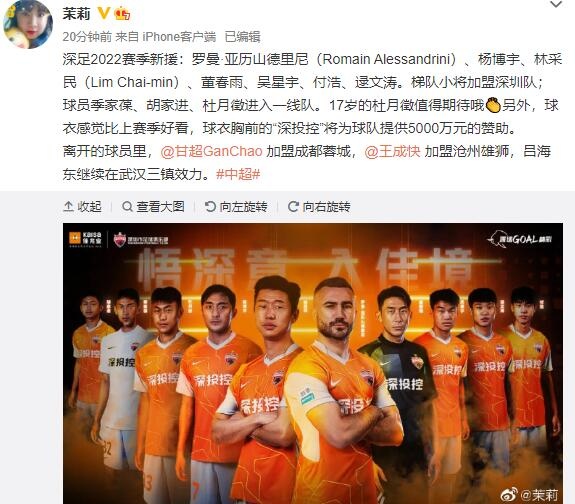The height and width of the screenshot is (504, 575).
Task: Click the clapping hands emoji in post
Action: (493, 106)
